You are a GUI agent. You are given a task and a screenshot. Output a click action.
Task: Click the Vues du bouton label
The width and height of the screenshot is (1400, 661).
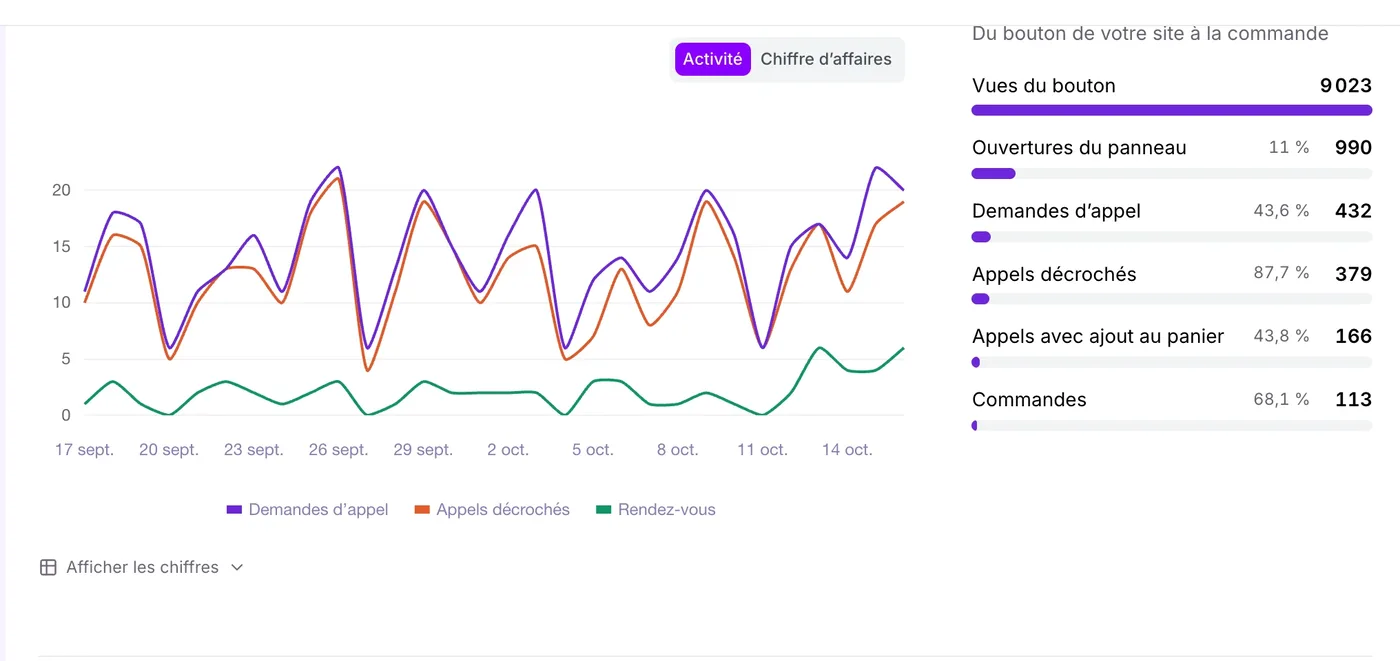pyautogui.click(x=1043, y=86)
